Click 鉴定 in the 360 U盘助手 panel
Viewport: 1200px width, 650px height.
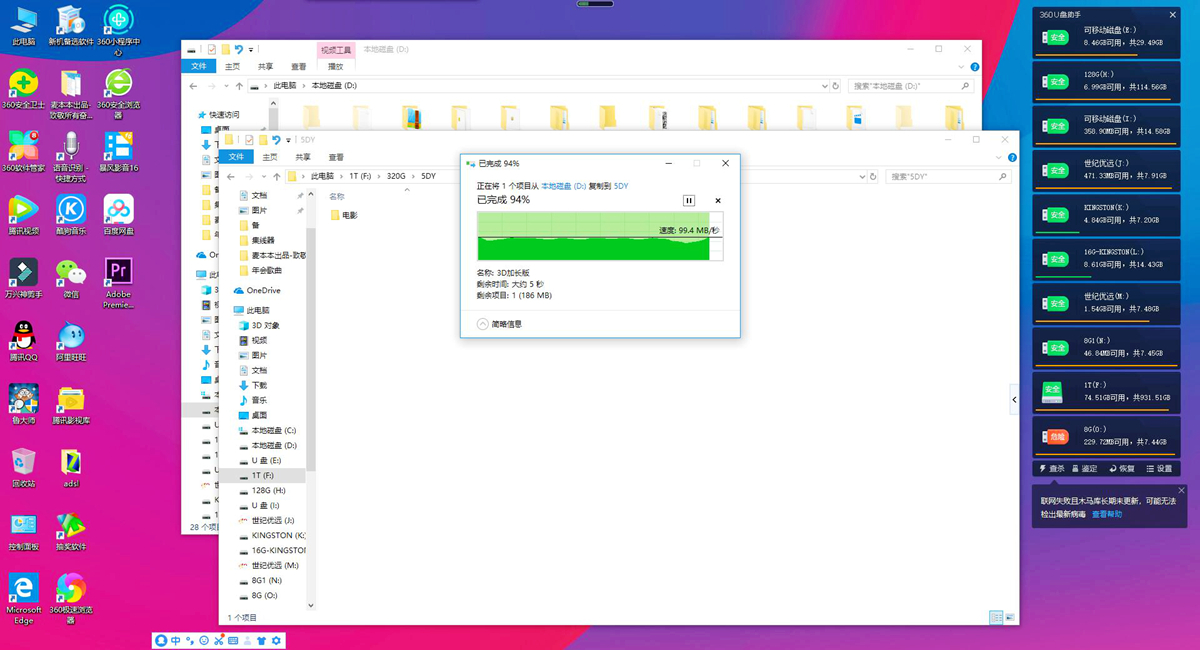[x=1085, y=468]
